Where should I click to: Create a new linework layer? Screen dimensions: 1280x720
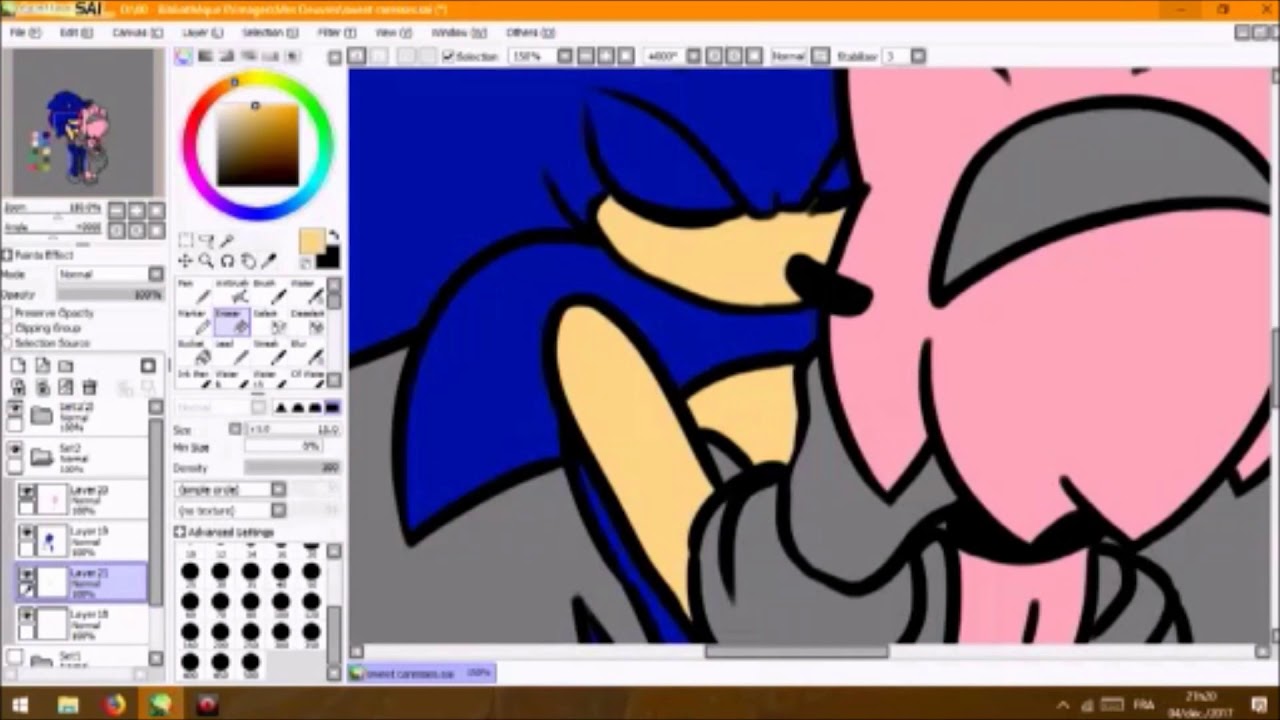coord(42,366)
